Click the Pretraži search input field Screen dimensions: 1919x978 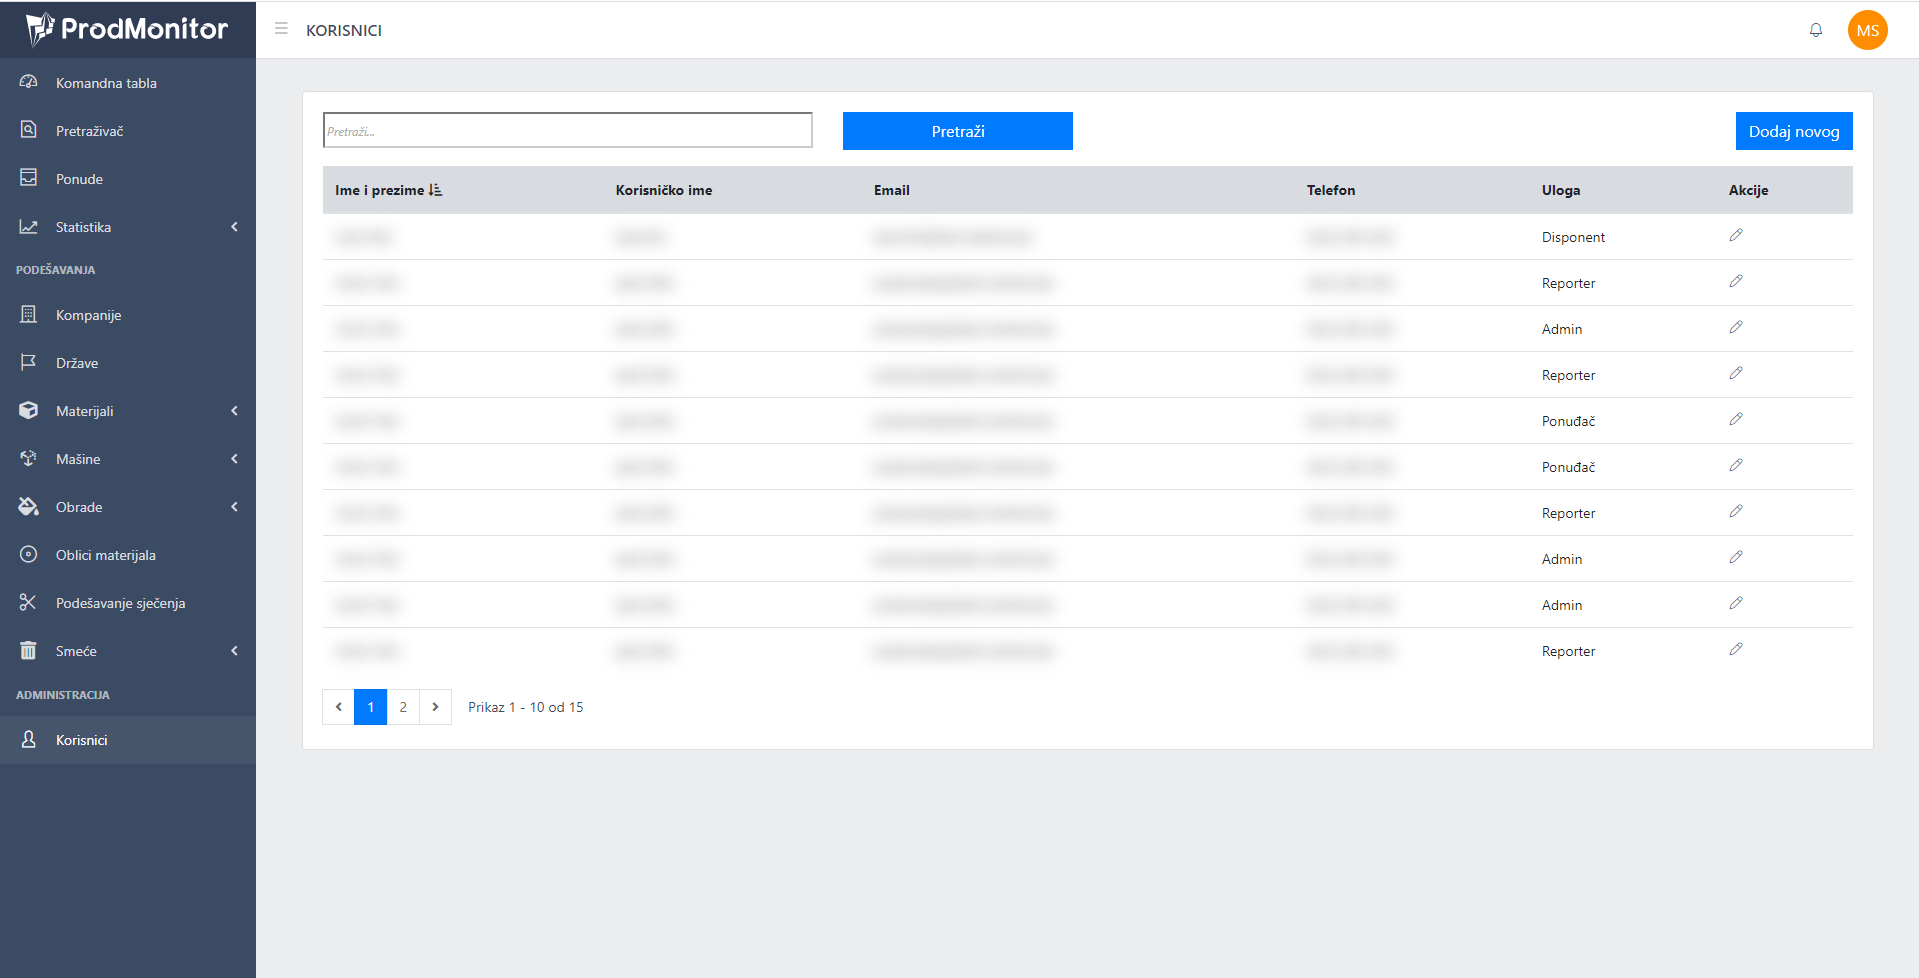click(567, 131)
